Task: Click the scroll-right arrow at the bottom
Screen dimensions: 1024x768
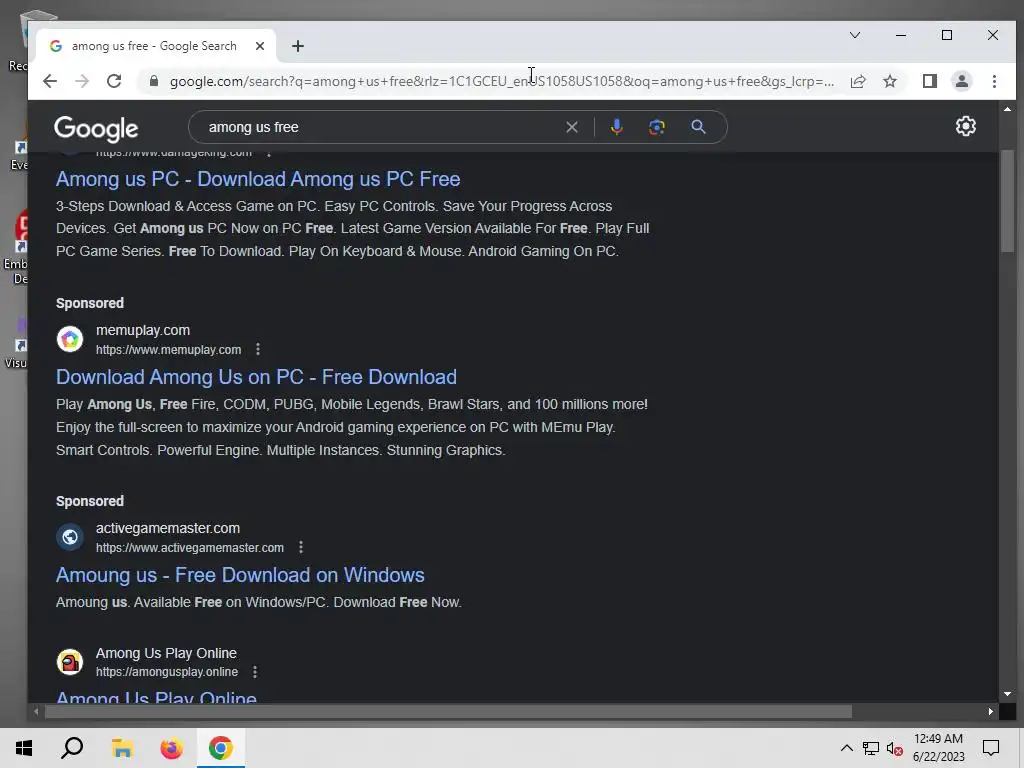Action: 991,711
